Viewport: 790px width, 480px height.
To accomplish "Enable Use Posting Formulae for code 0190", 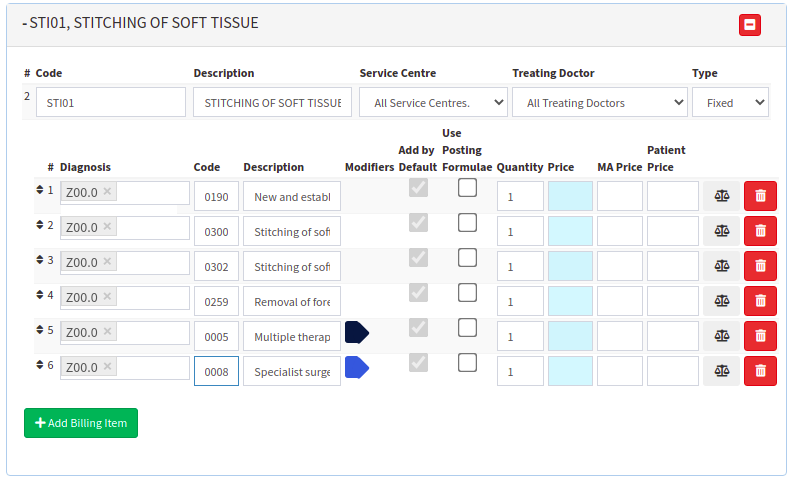I will pos(467,188).
